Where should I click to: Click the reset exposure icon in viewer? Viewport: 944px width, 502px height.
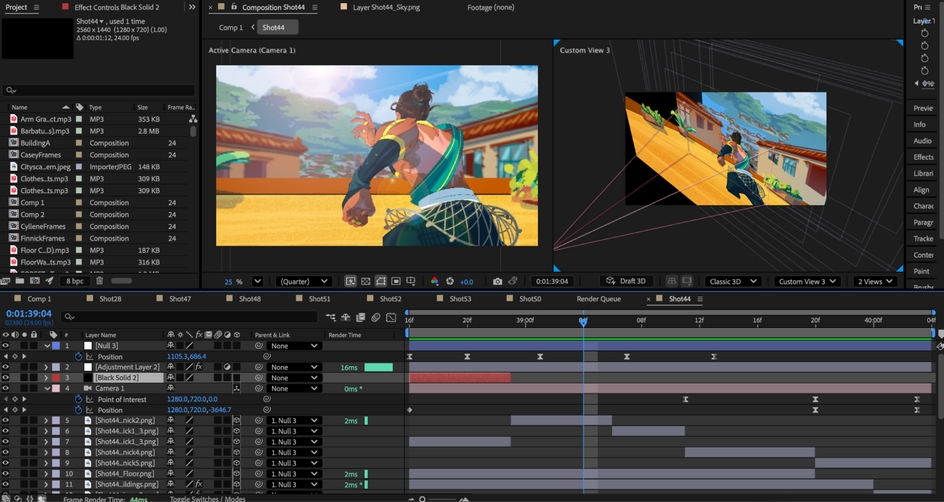[x=450, y=281]
